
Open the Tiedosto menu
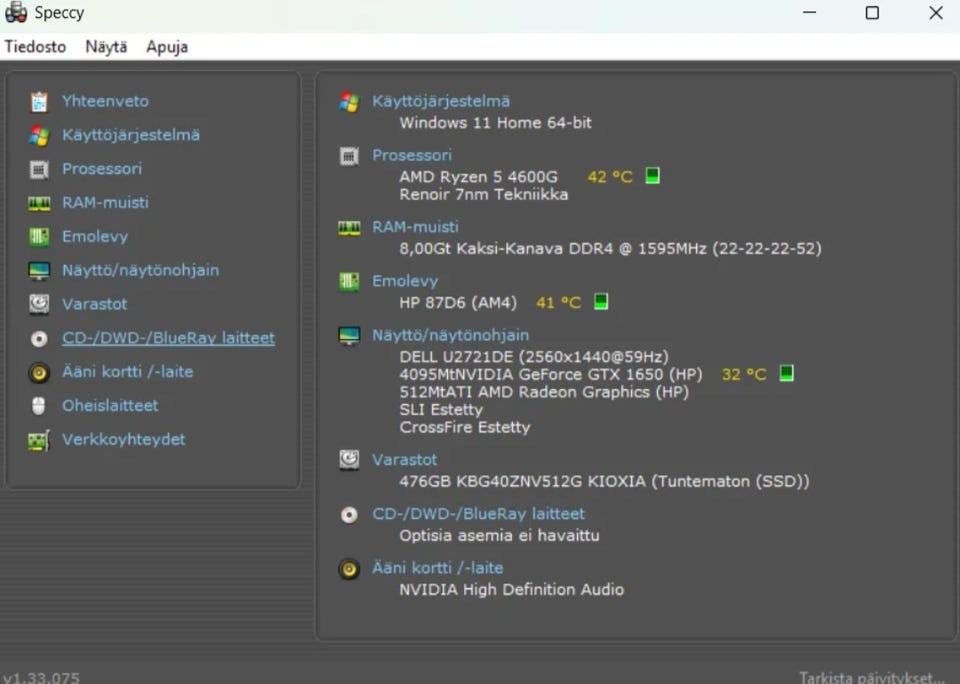pos(35,47)
